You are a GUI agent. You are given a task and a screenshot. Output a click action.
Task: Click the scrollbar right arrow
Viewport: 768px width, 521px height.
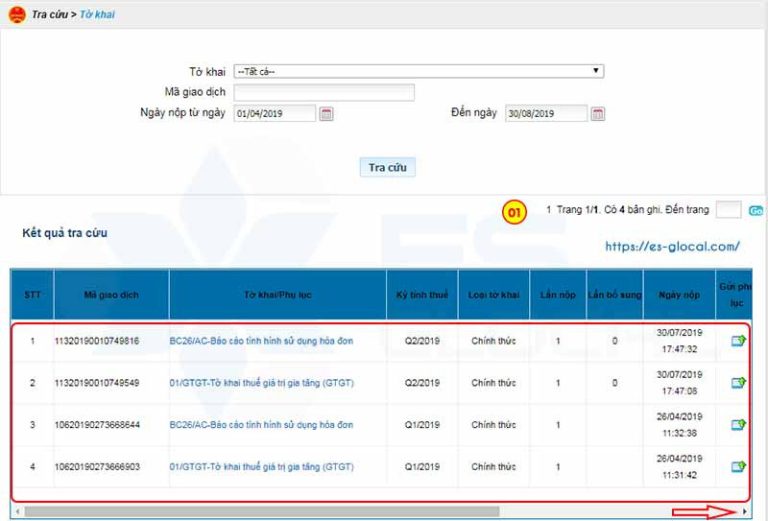click(745, 512)
